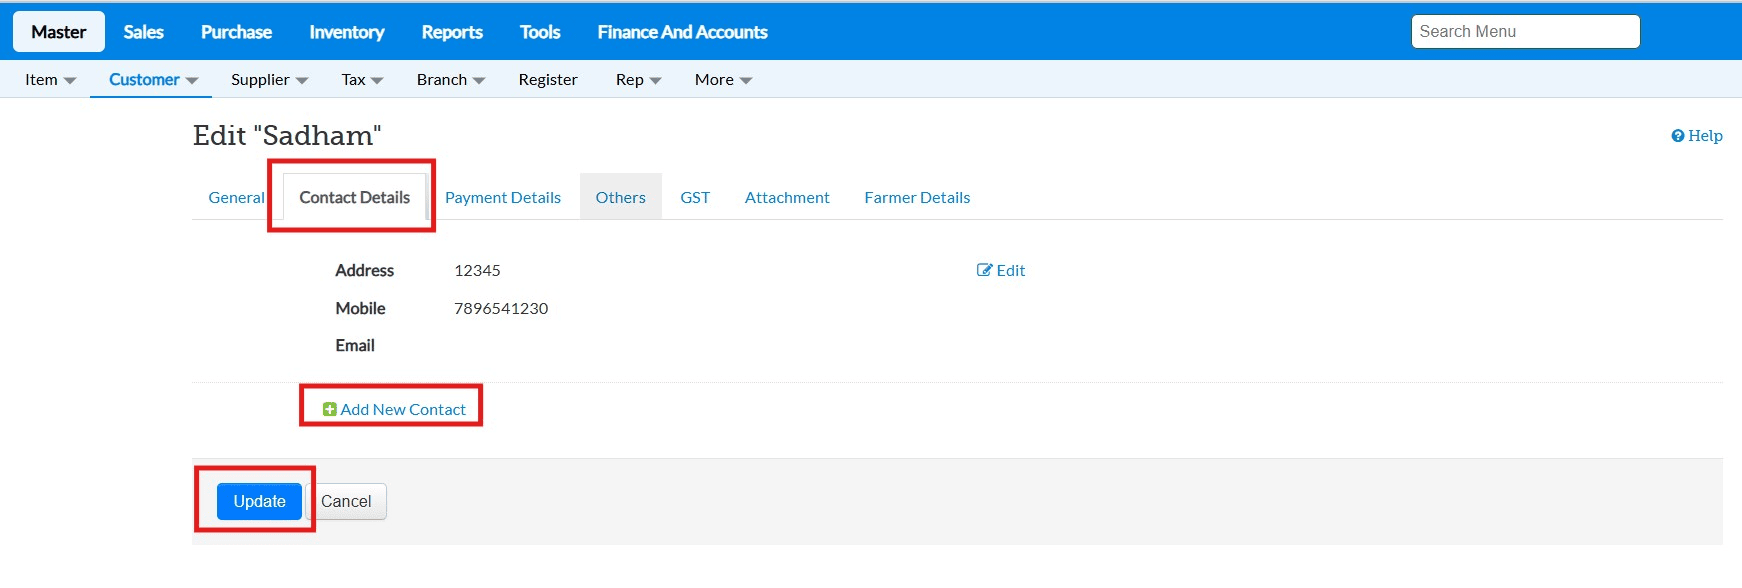Switch to the Payment Details tab
1742x588 pixels.
tap(503, 198)
